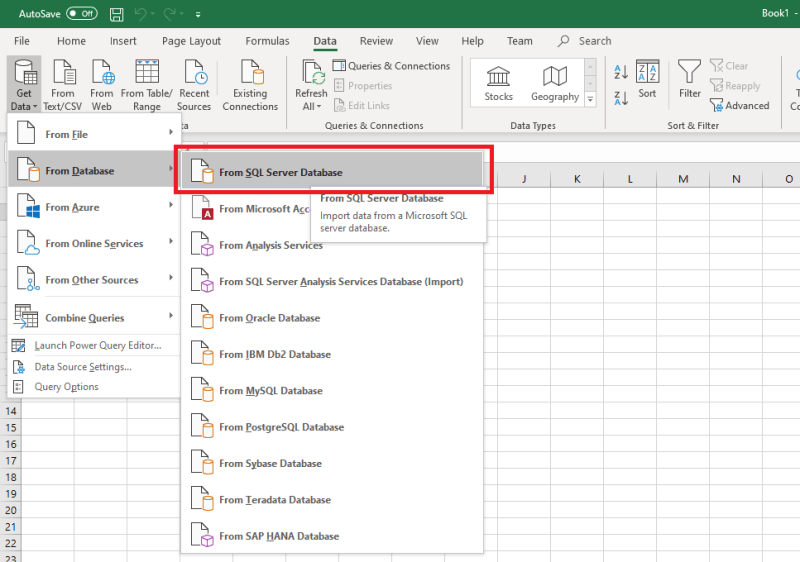Open Data Source Settings
800x562 pixels.
pyautogui.click(x=94, y=366)
